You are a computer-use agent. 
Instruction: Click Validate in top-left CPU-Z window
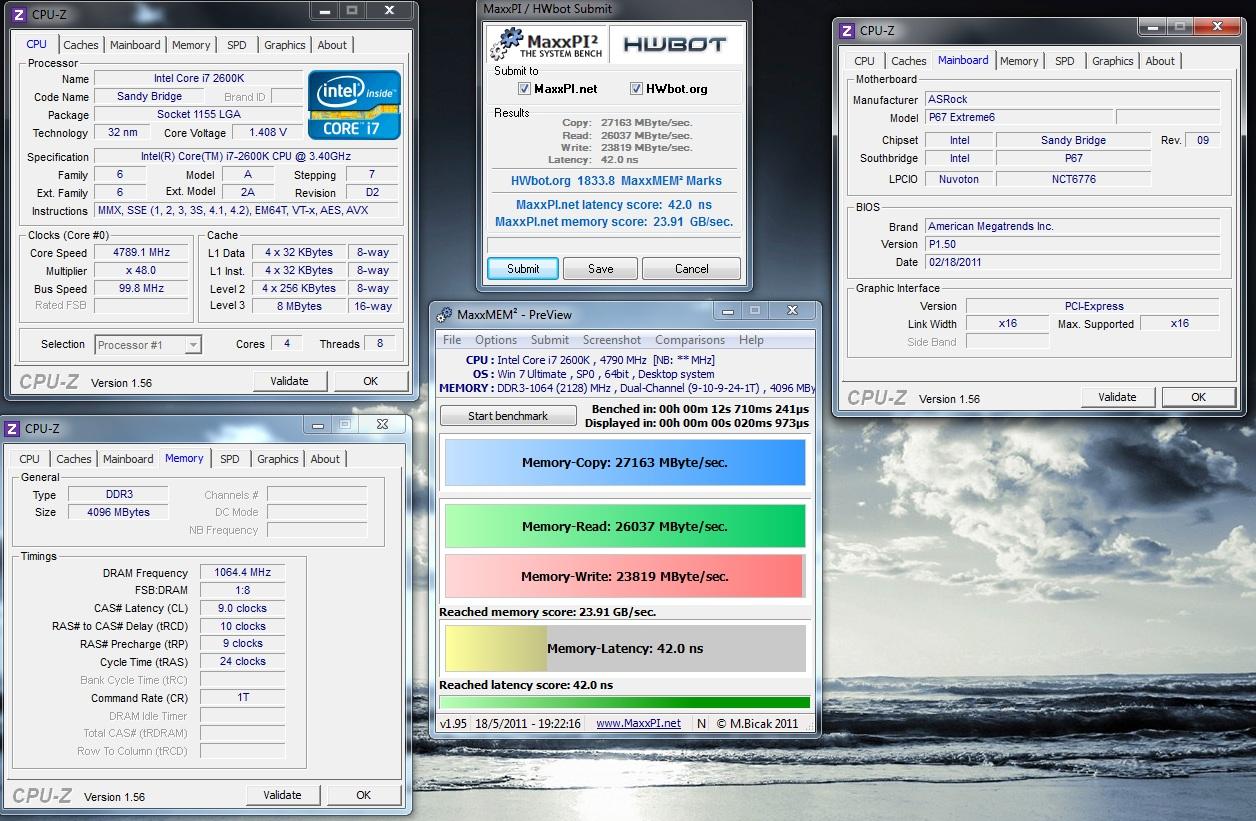(x=289, y=381)
